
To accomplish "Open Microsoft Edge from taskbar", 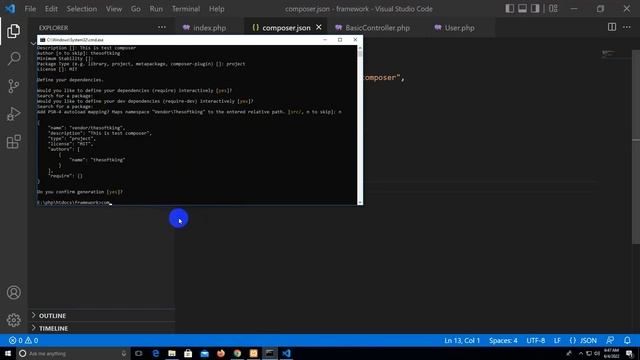I will pyautogui.click(x=156, y=353).
